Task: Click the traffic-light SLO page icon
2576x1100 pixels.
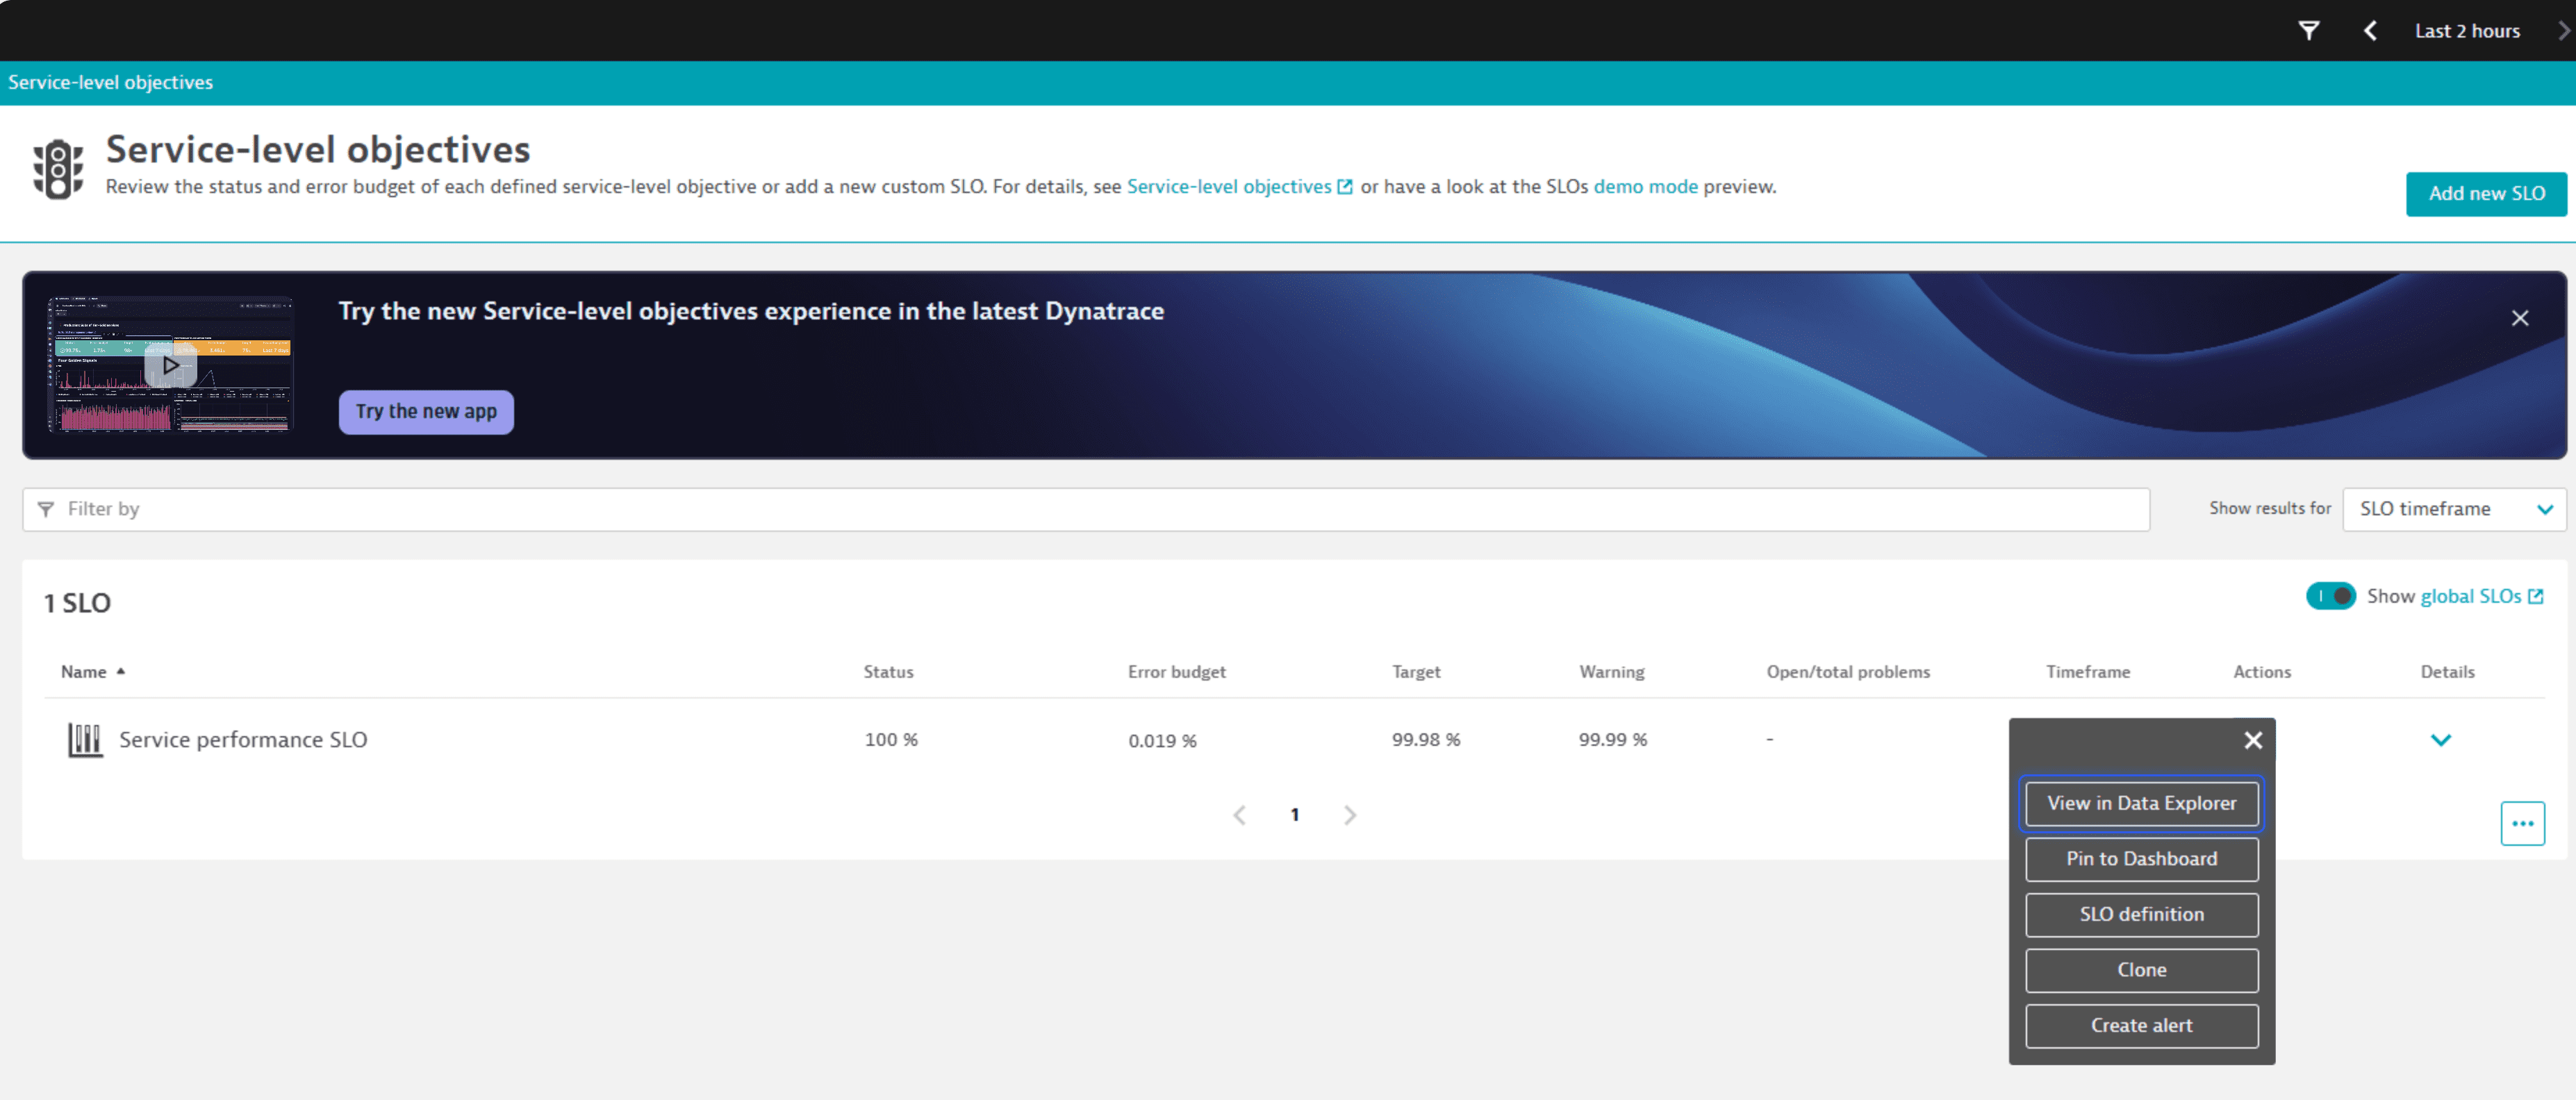Action: tap(58, 169)
